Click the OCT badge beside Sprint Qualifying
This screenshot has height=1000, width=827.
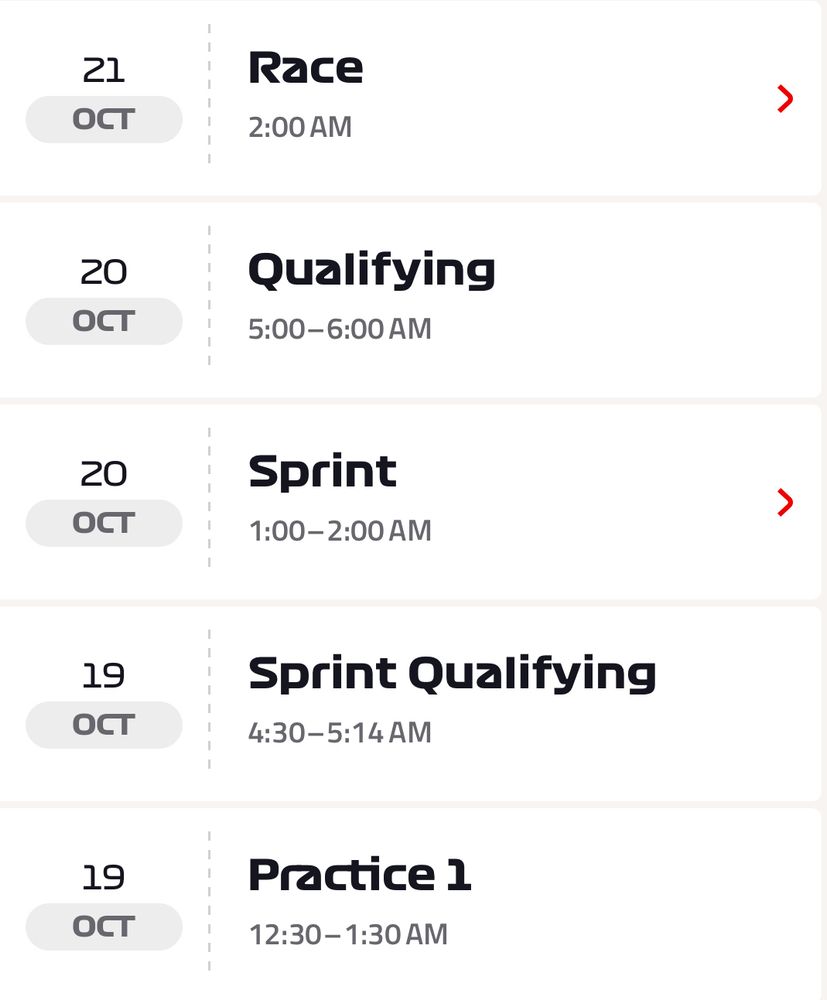(x=104, y=724)
